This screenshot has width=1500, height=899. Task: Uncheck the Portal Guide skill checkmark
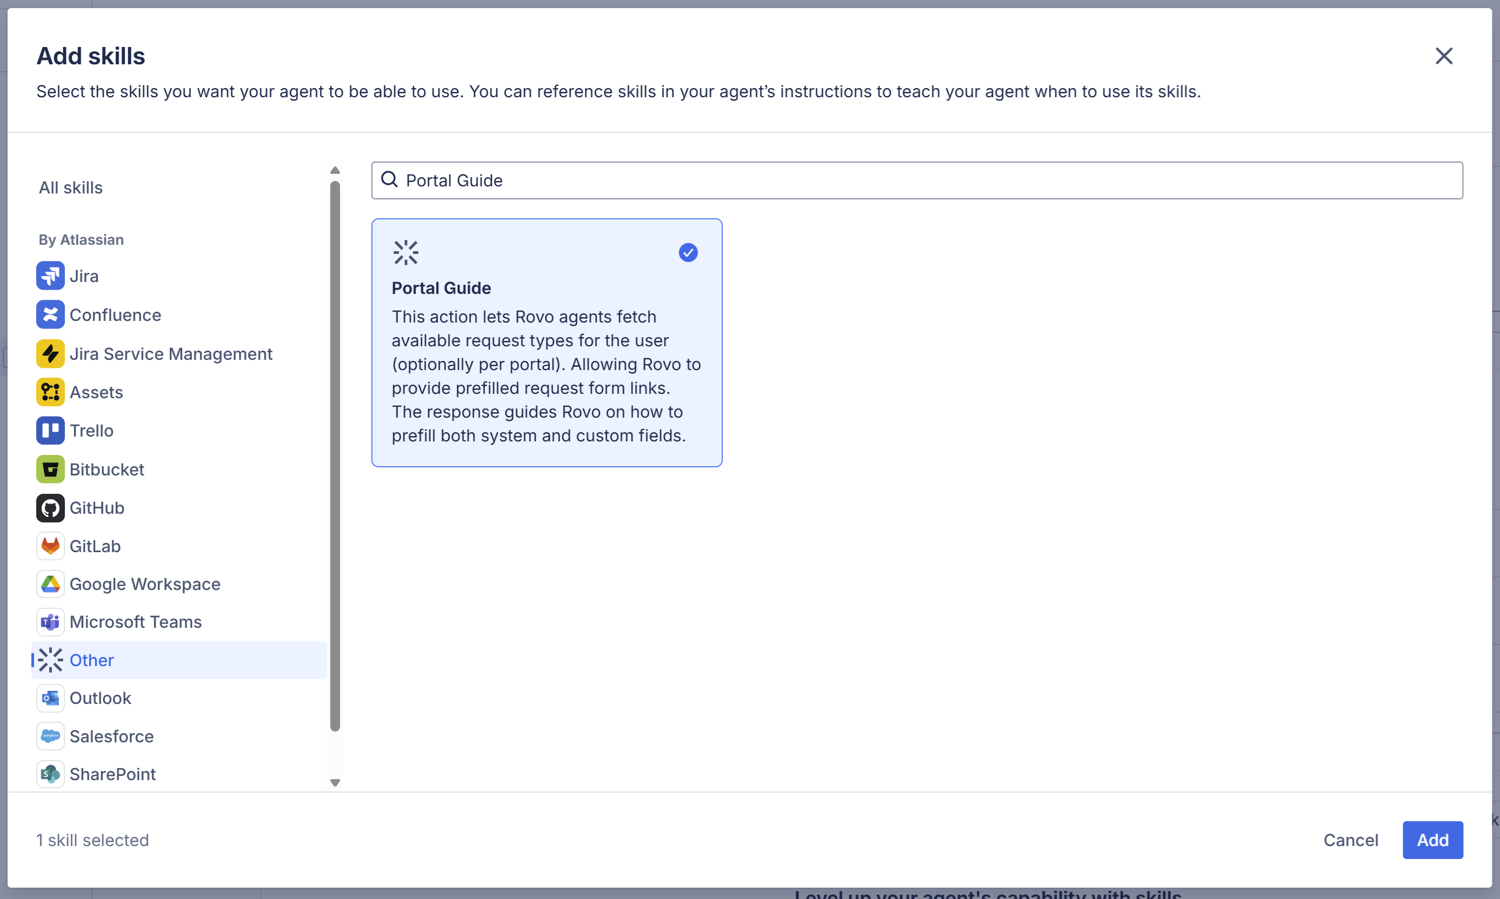(x=688, y=253)
